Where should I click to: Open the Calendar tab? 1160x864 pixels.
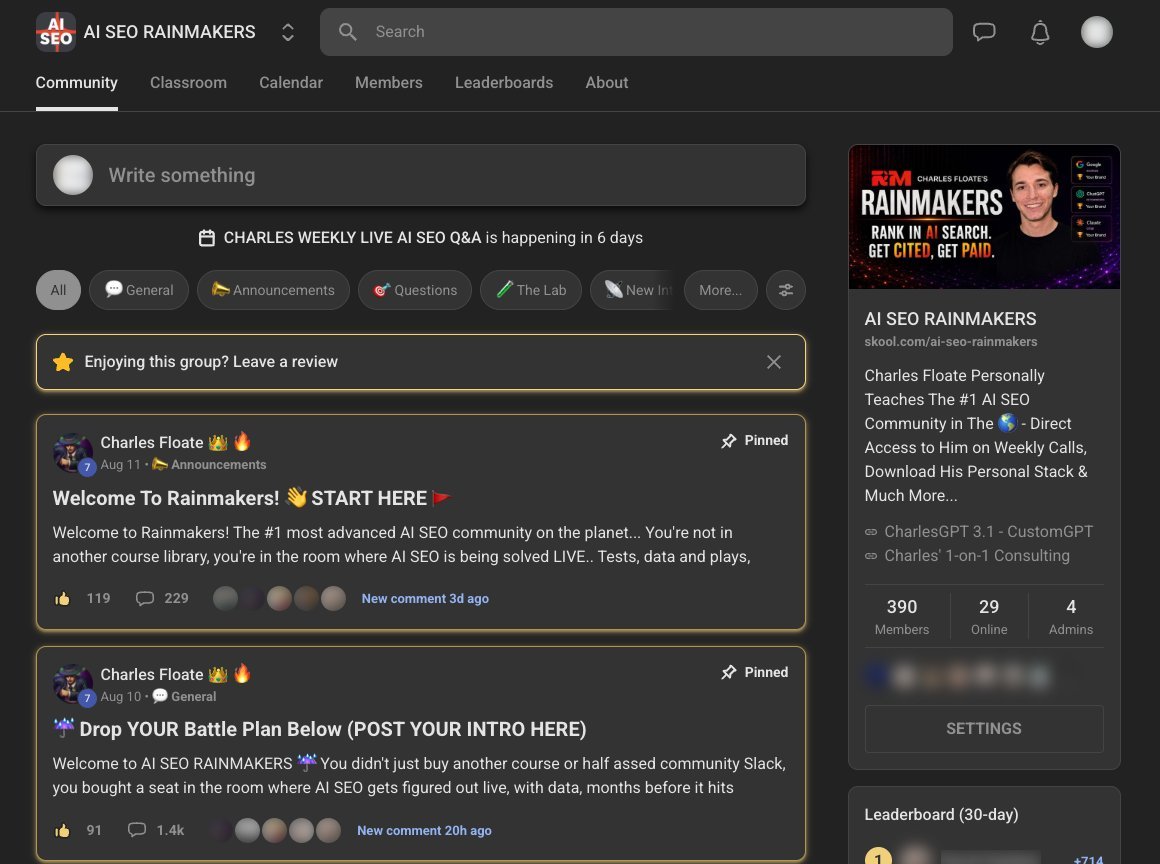[291, 83]
